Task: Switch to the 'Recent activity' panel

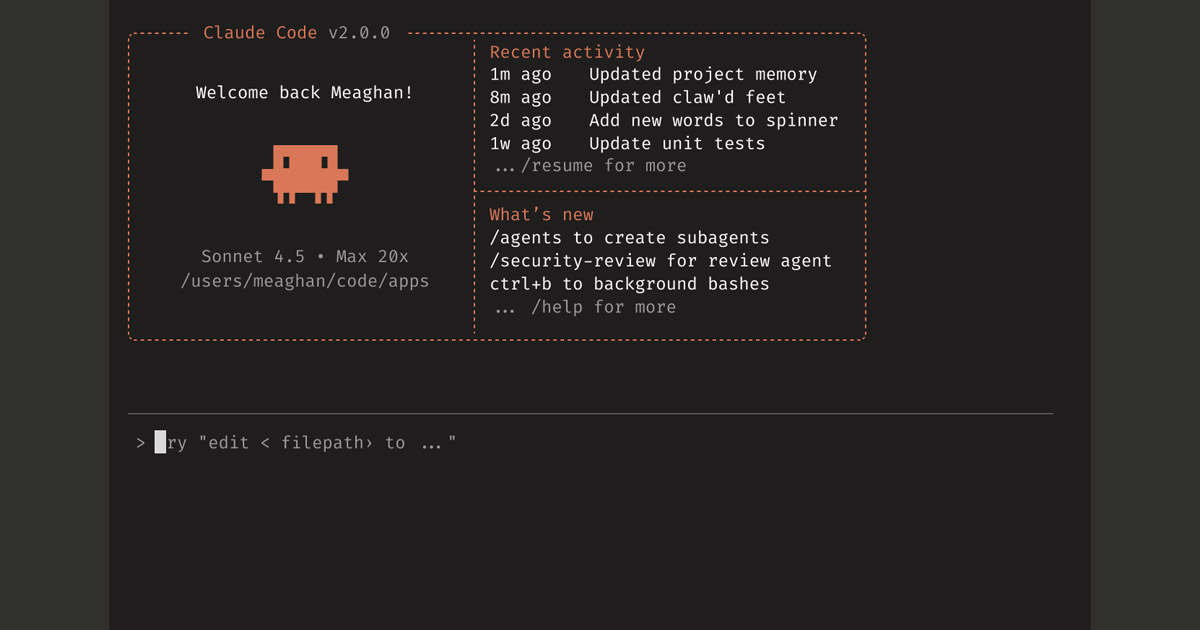Action: pos(566,51)
